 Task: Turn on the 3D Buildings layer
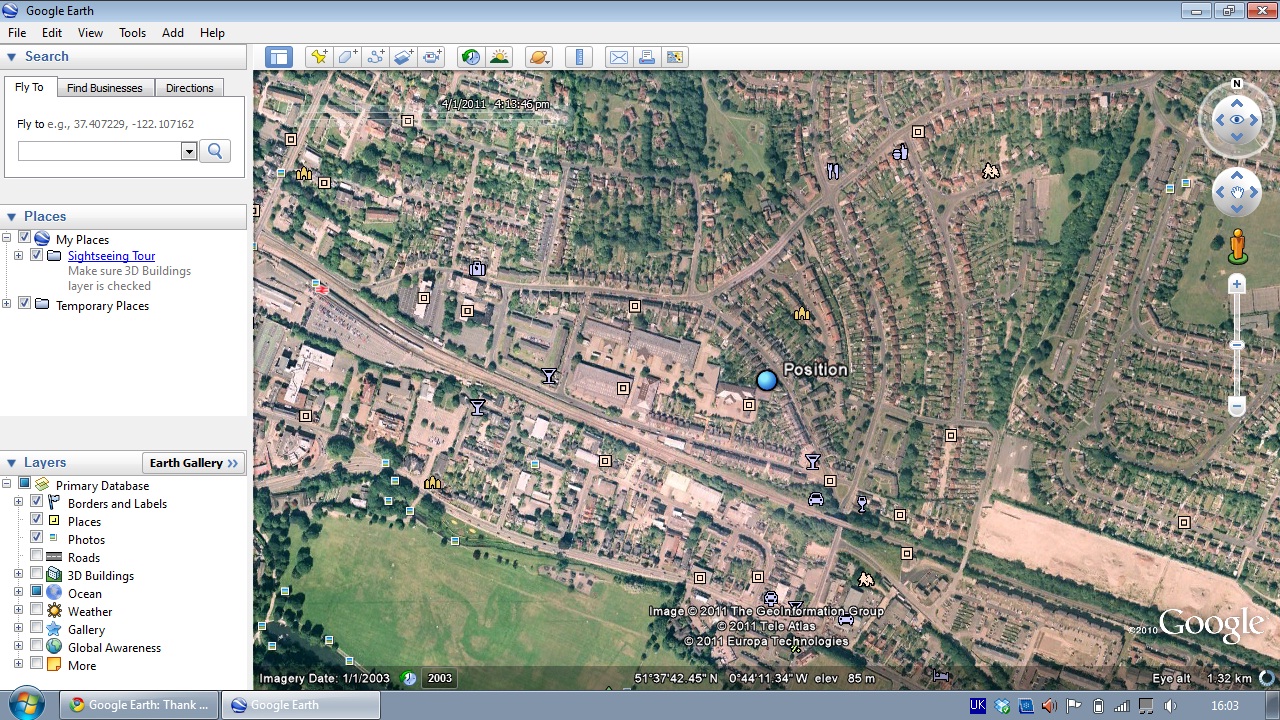tap(37, 575)
